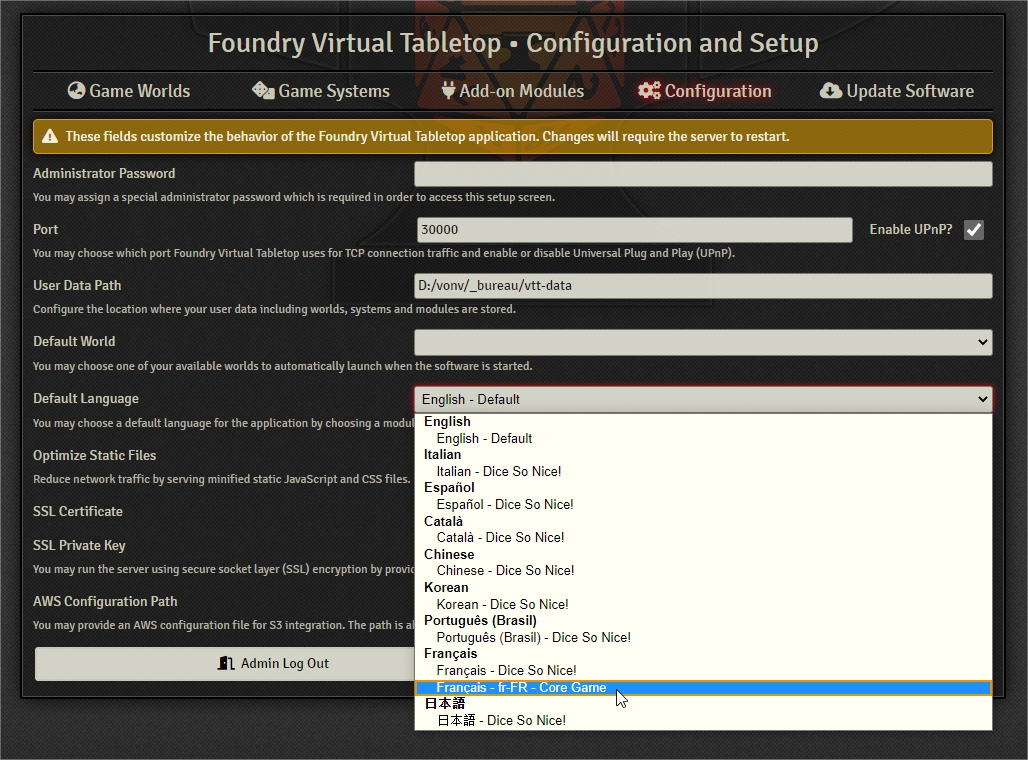Viewport: 1028px width, 760px height.
Task: Select Español - Dice So Nice! option
Action: (703, 504)
